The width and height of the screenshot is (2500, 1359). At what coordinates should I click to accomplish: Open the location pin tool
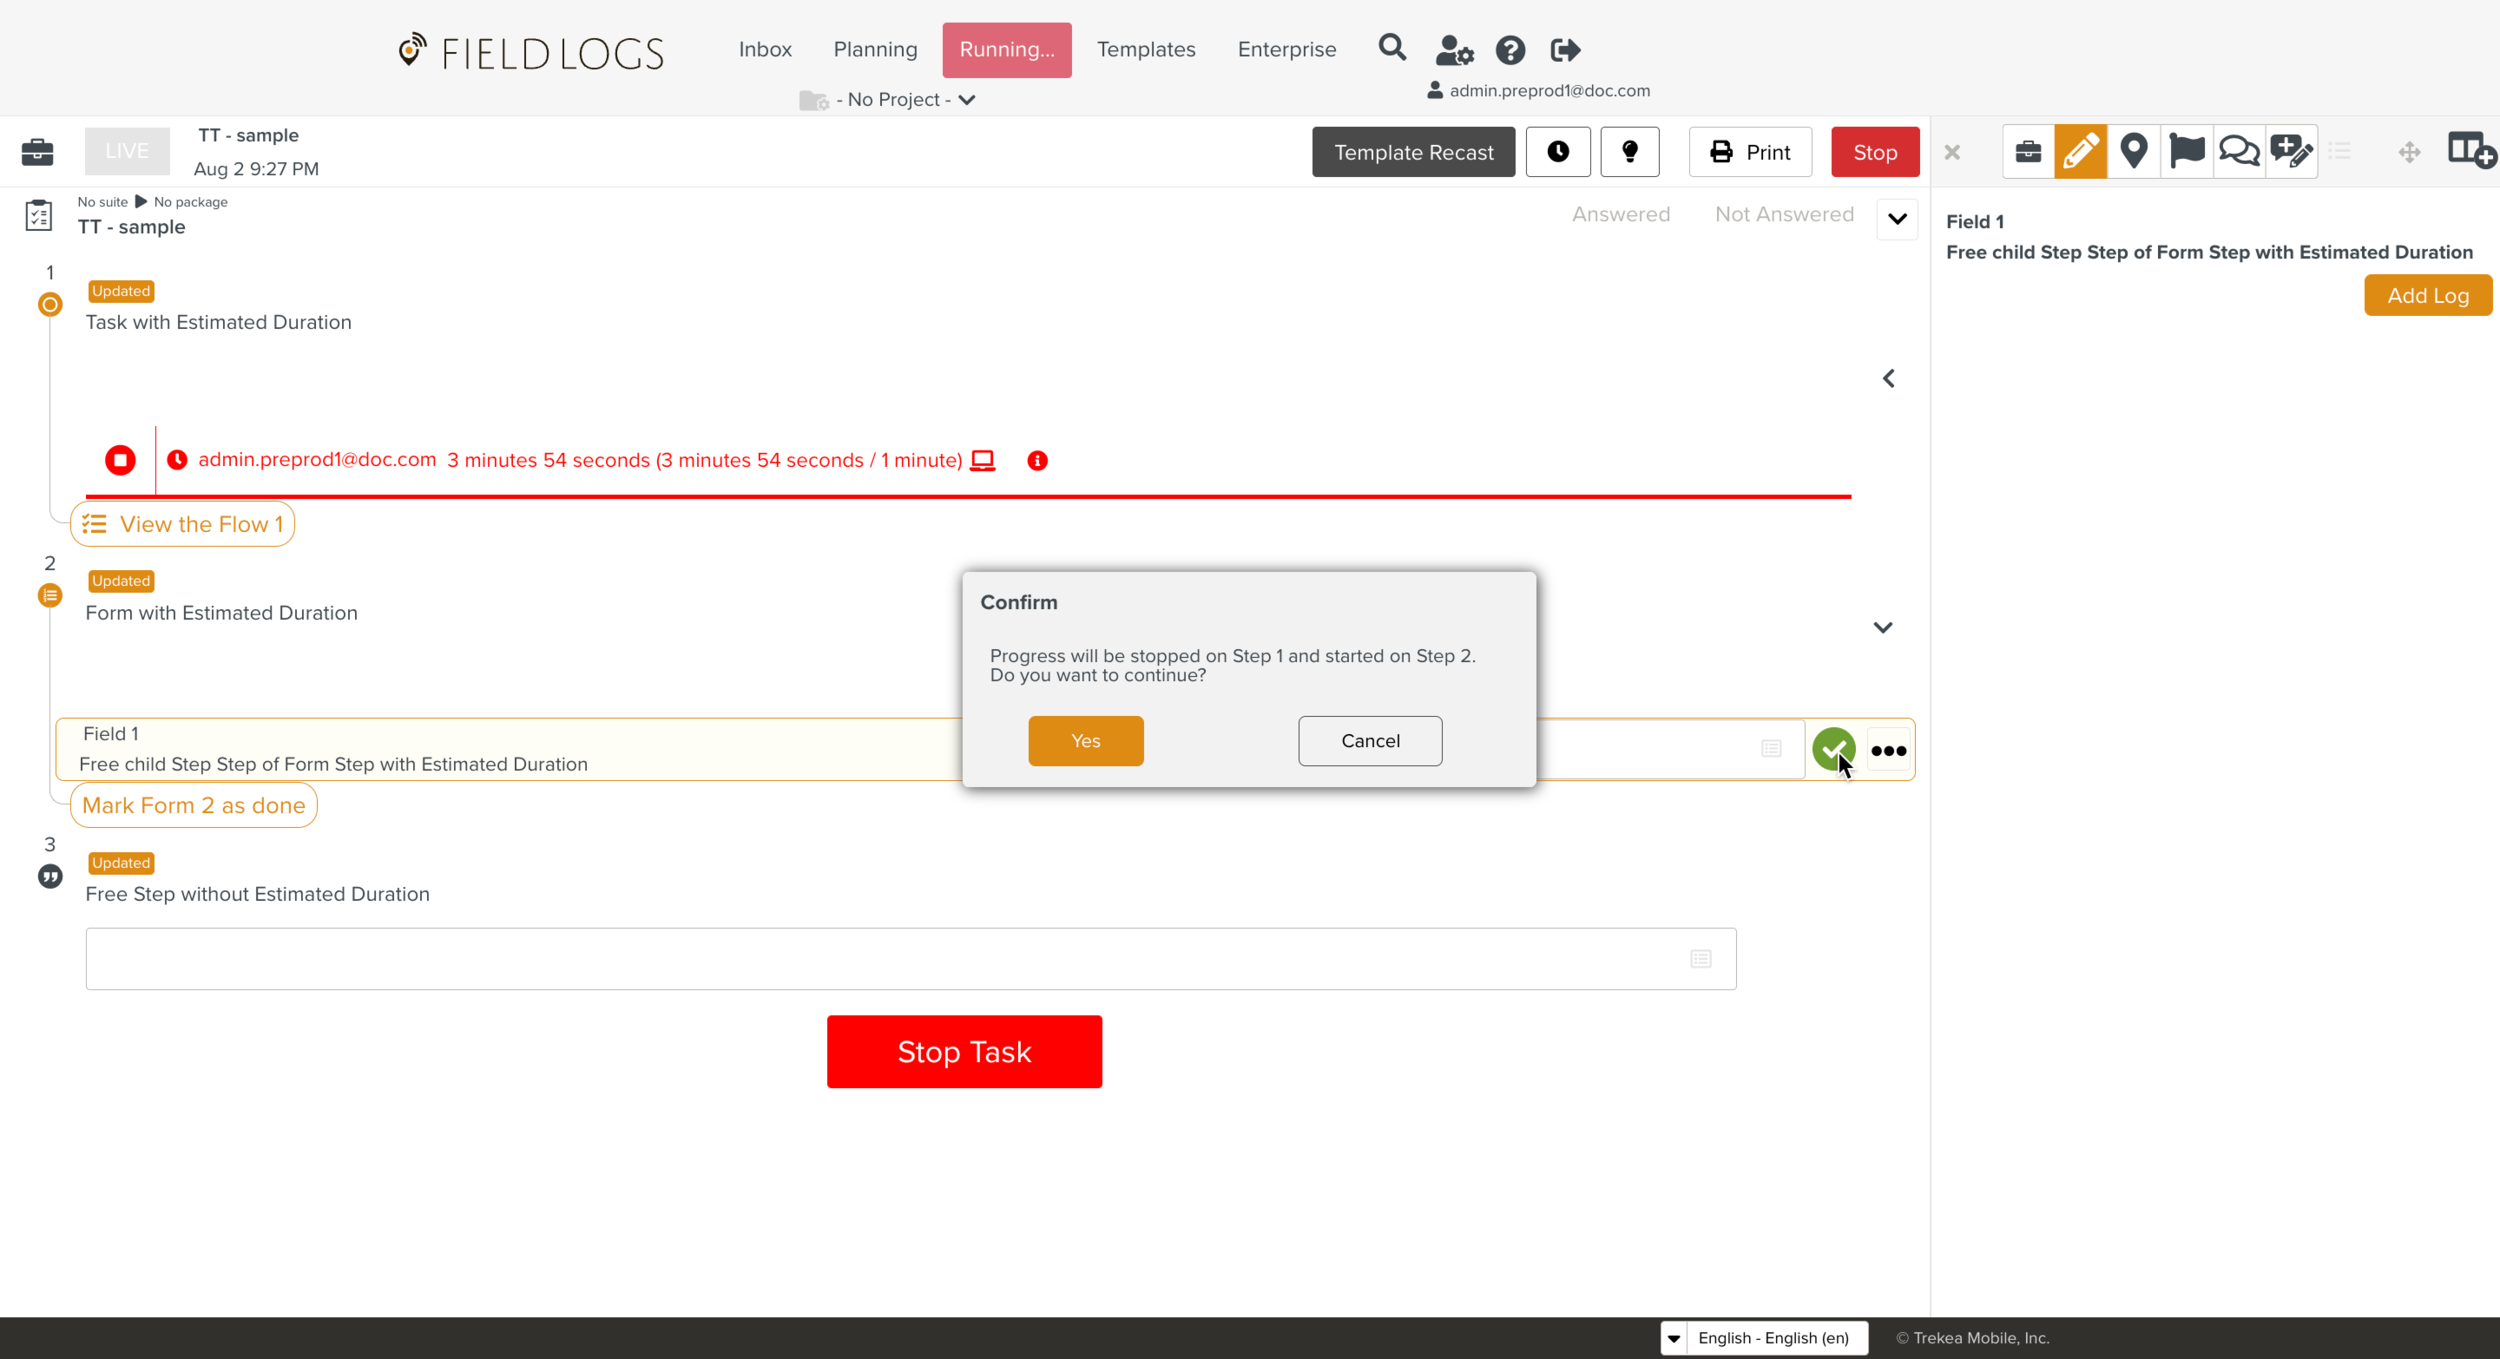[x=2133, y=152]
